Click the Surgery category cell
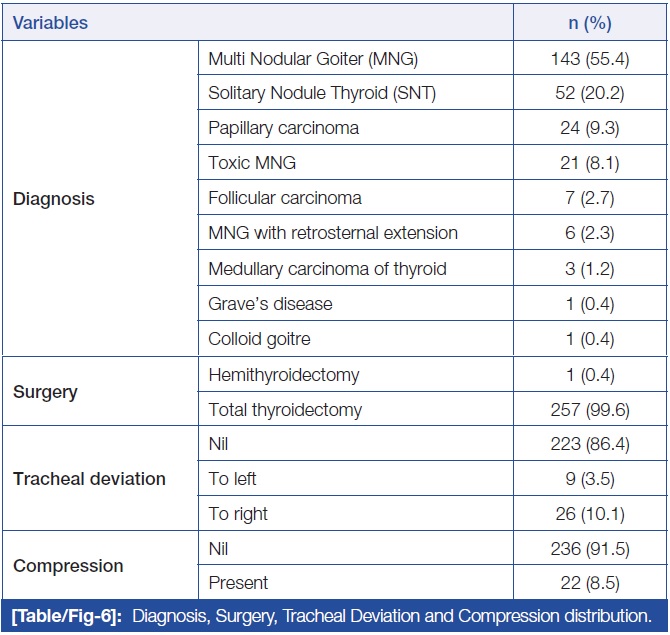Image resolution: width=670 pixels, height=635 pixels. [46, 392]
